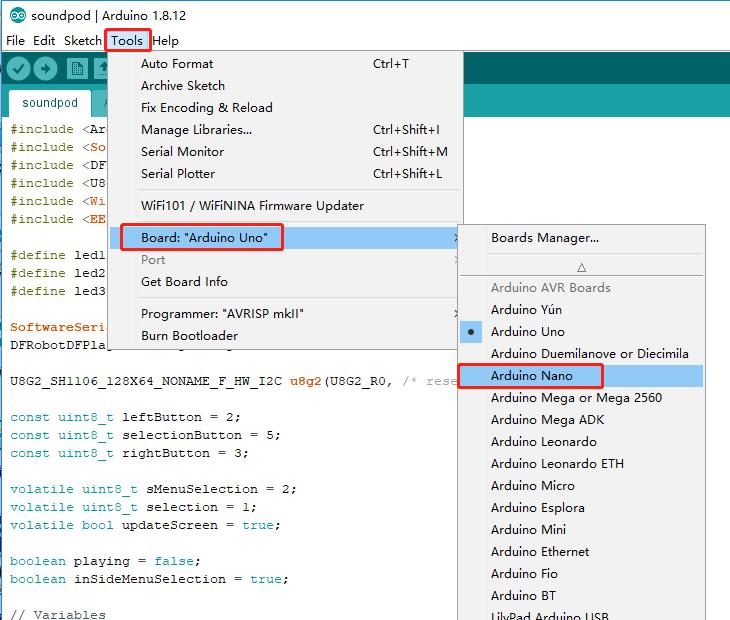Click Get Board Info
The width and height of the screenshot is (730, 620).
point(184,282)
